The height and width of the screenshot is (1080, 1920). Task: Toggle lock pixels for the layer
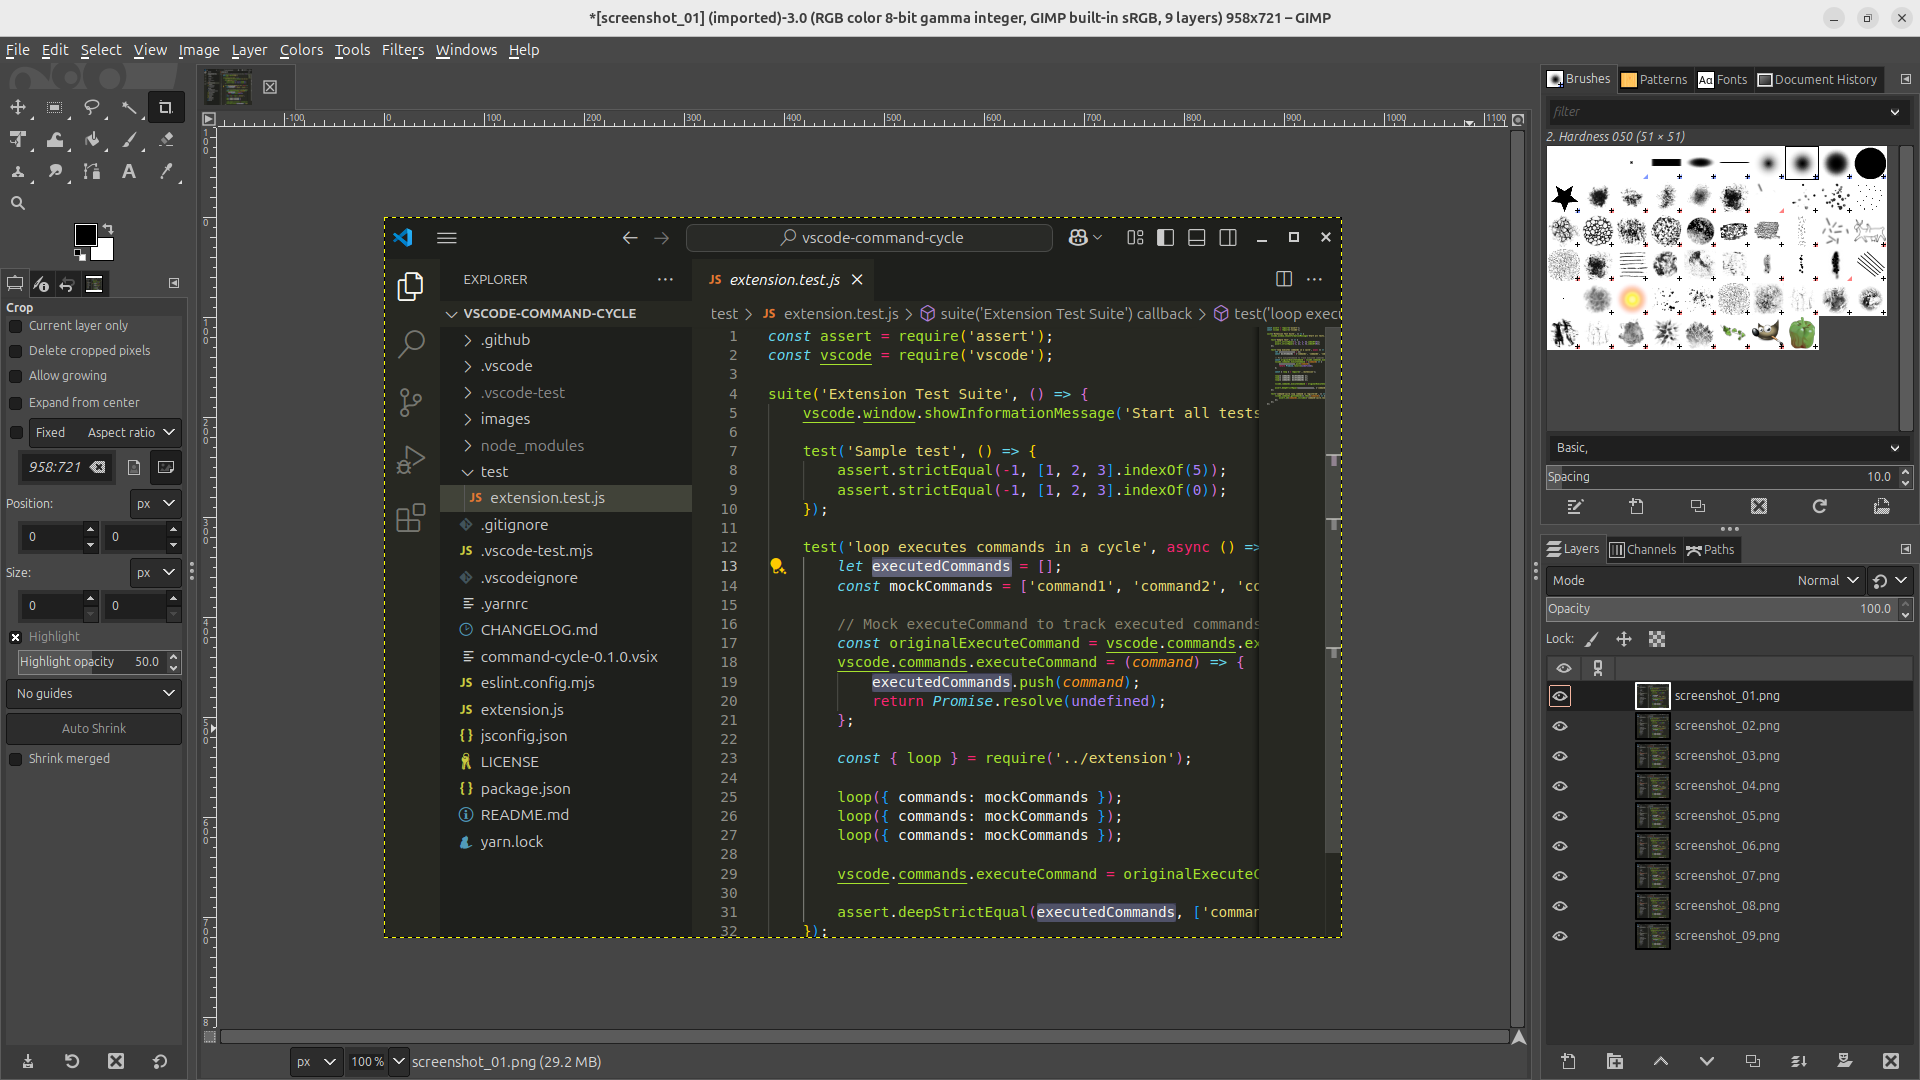click(1592, 639)
